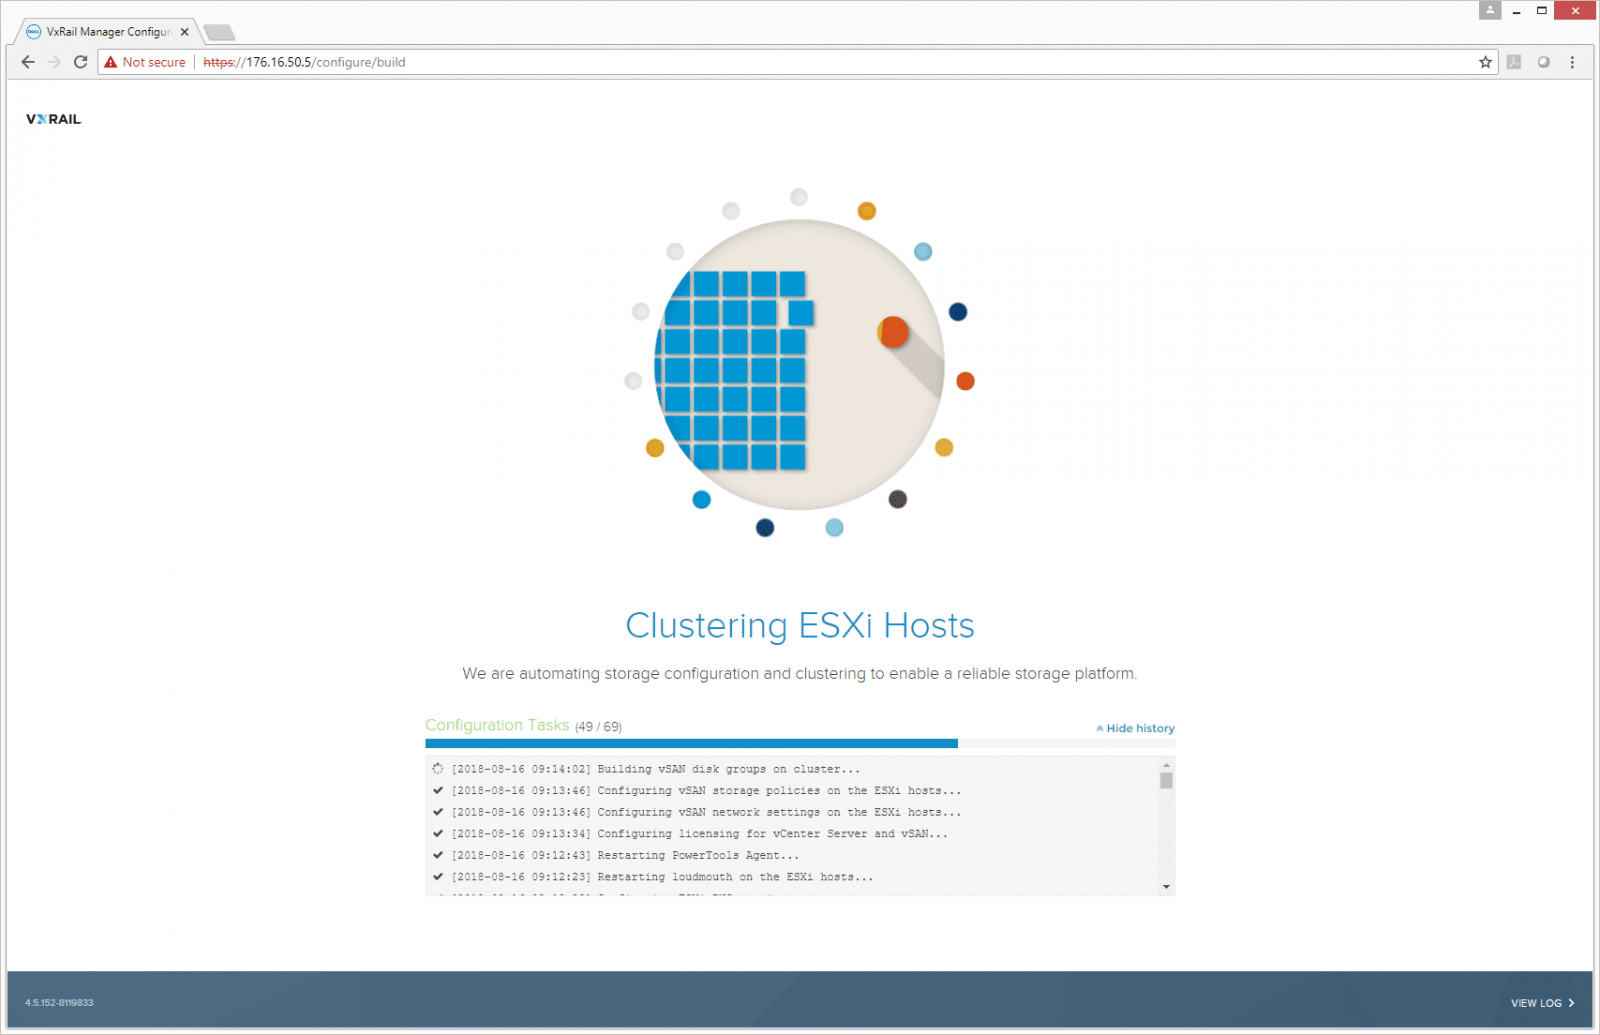The height and width of the screenshot is (1035, 1600).
Task: Click the 'Configuring vSAN network settings' log entry
Action: [706, 812]
